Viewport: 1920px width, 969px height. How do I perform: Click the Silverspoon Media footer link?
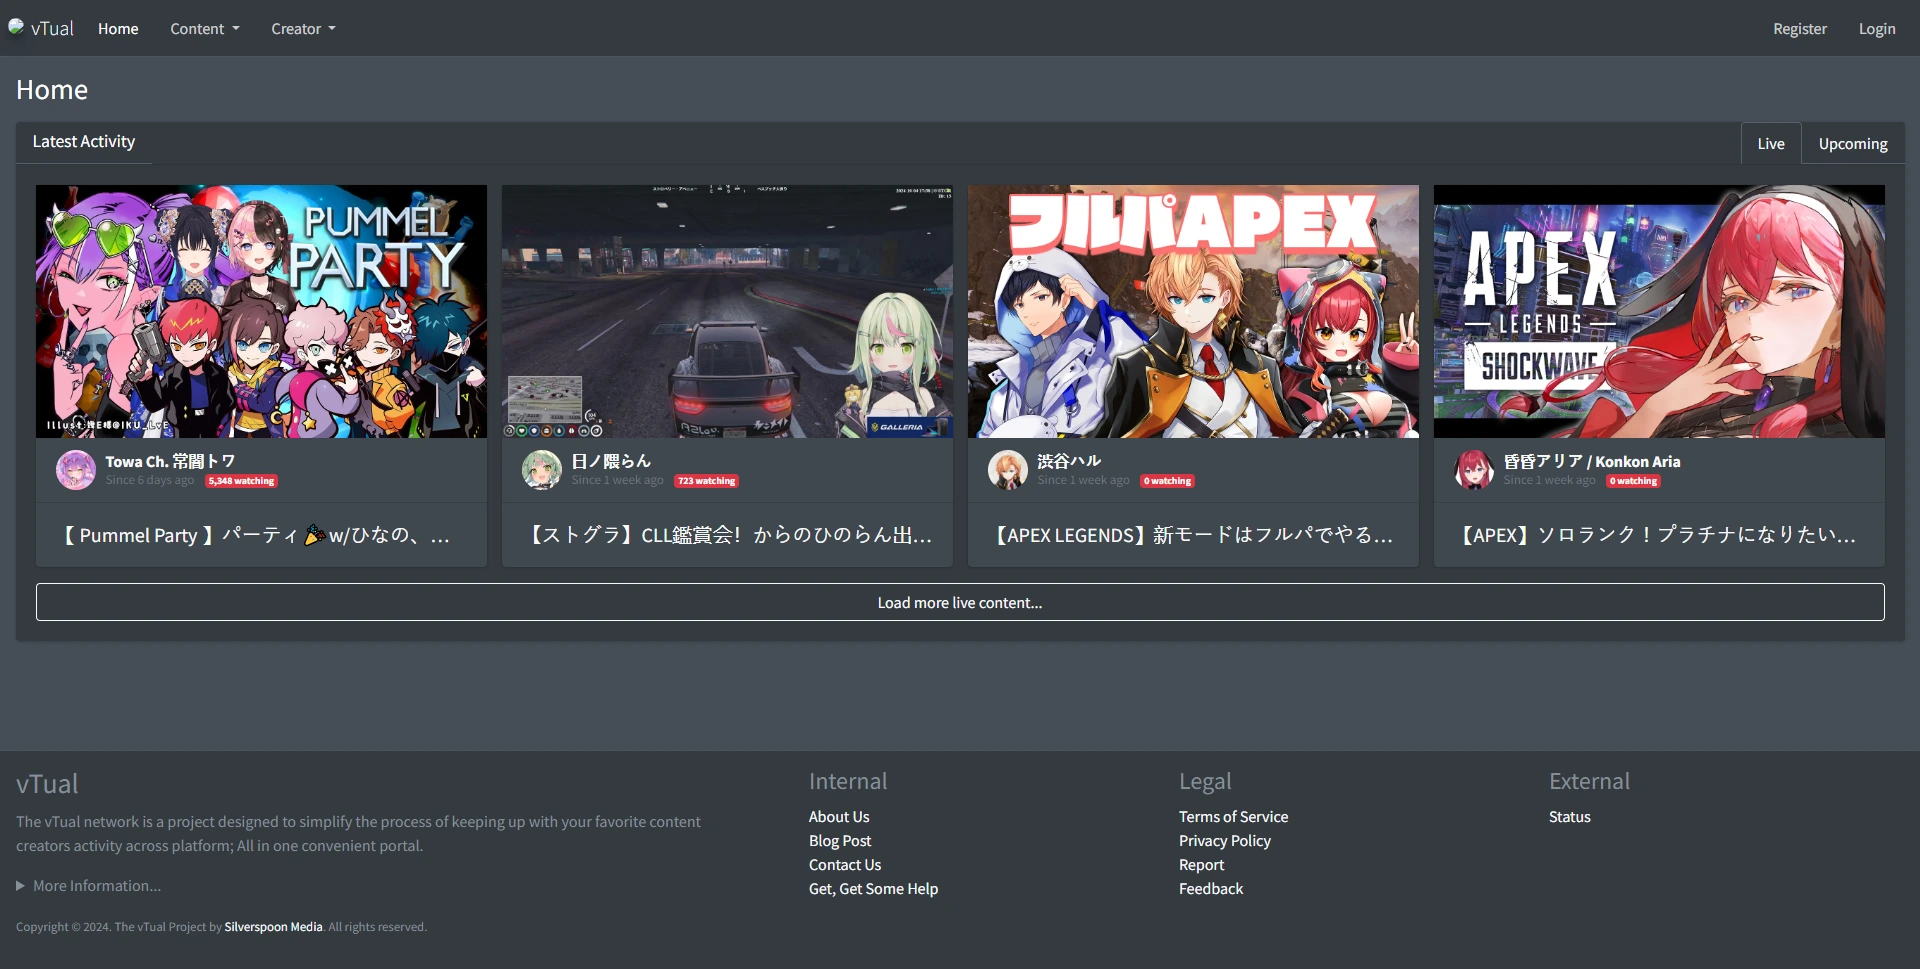[273, 927]
